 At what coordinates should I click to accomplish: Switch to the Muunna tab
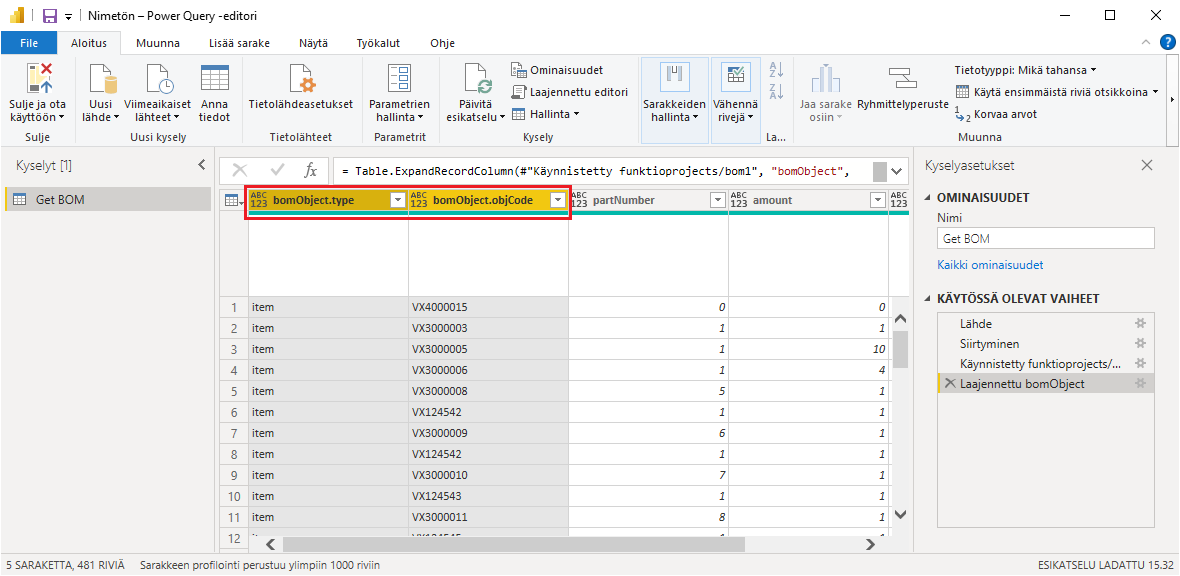[x=158, y=43]
